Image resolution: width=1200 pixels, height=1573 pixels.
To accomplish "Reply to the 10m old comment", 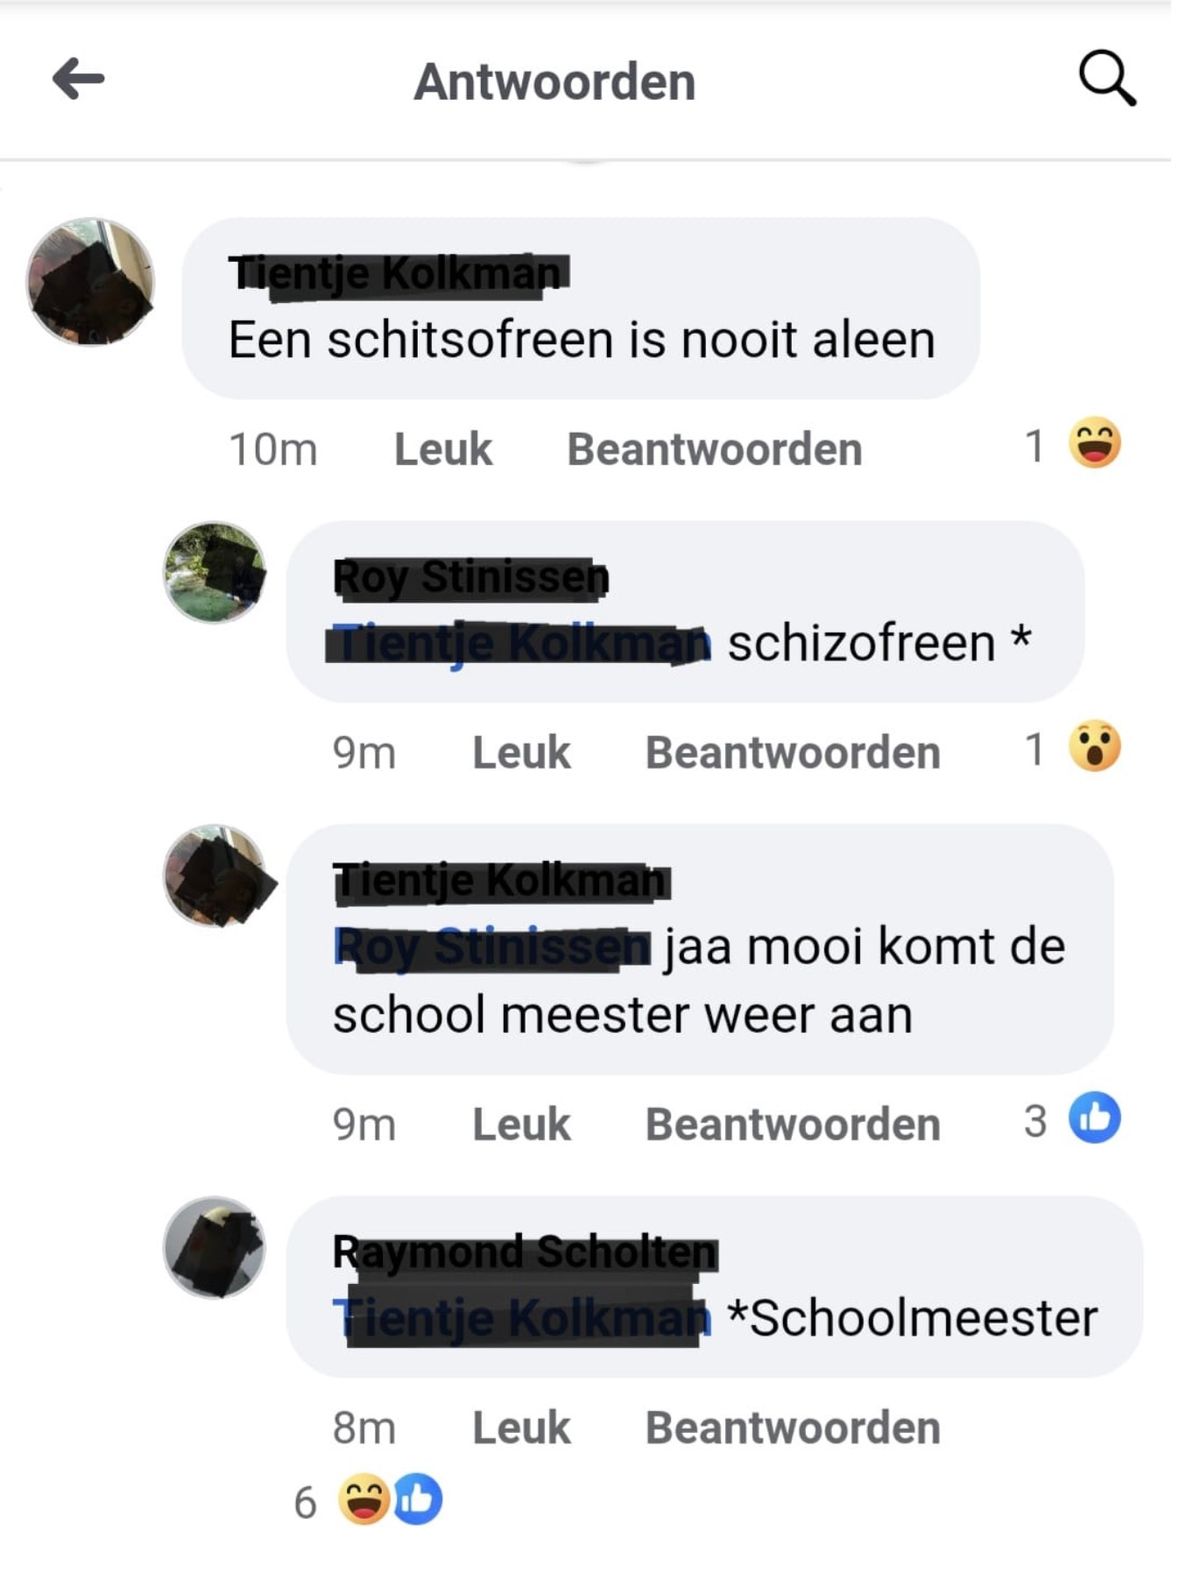I will click(715, 449).
